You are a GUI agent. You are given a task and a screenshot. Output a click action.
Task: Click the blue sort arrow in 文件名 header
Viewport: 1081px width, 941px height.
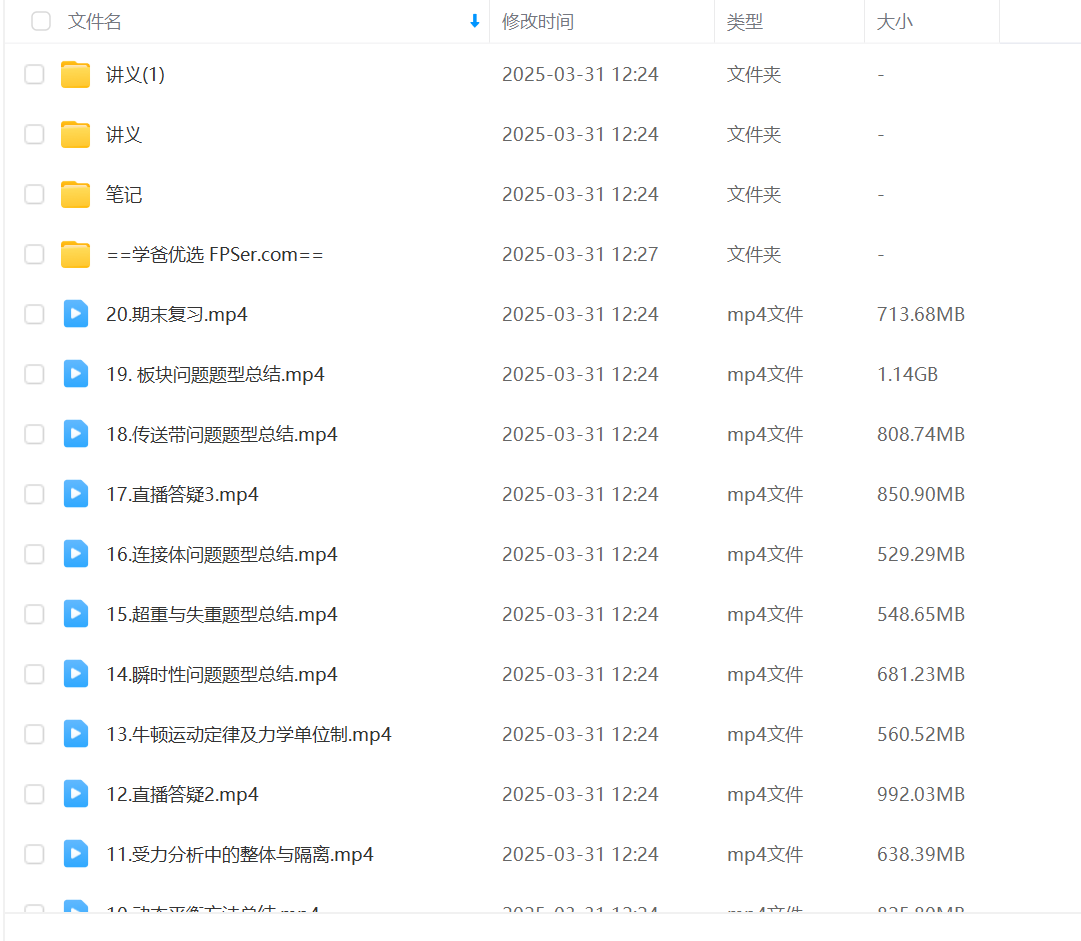474,21
